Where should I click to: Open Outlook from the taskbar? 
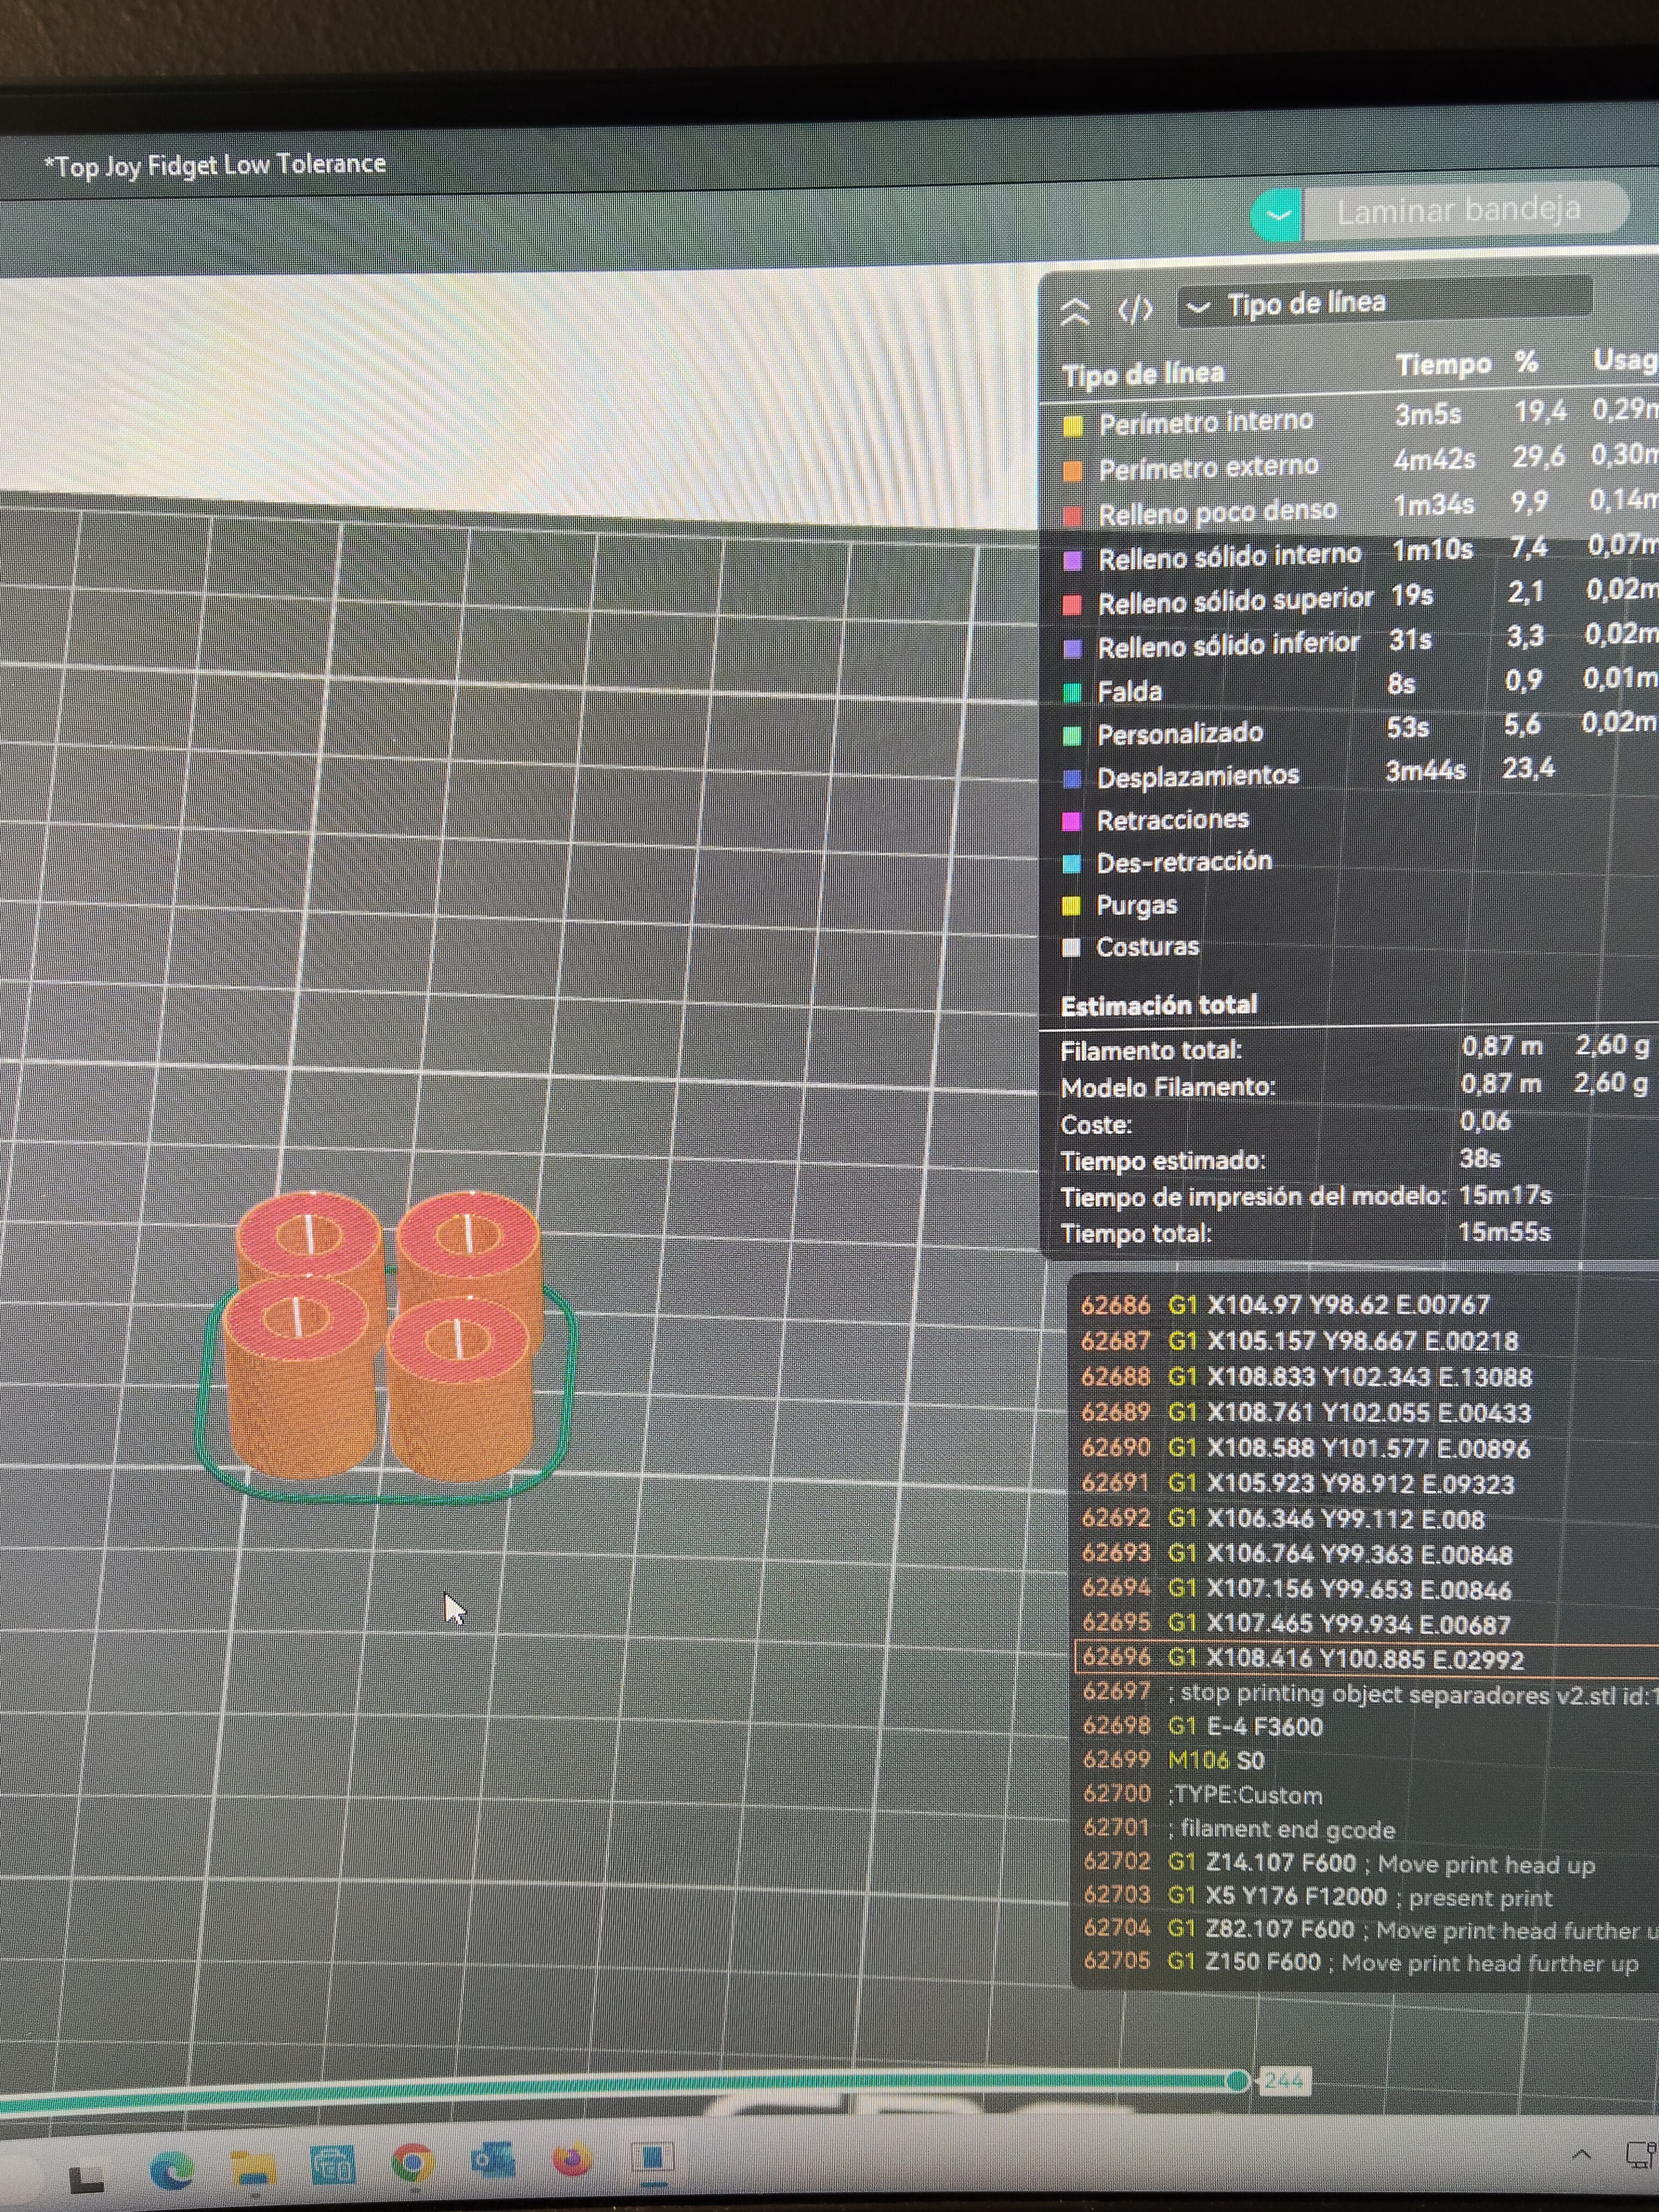tap(493, 2161)
